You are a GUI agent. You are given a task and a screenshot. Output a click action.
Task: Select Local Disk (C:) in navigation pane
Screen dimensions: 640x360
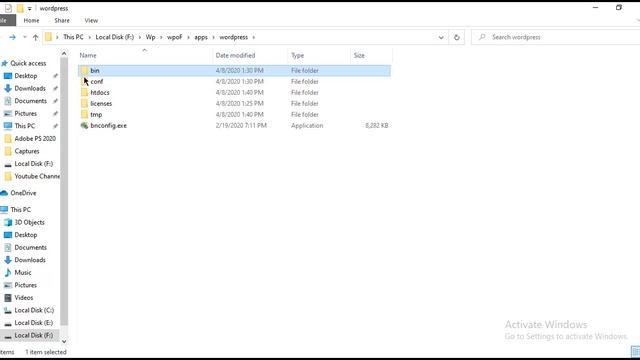(x=34, y=310)
